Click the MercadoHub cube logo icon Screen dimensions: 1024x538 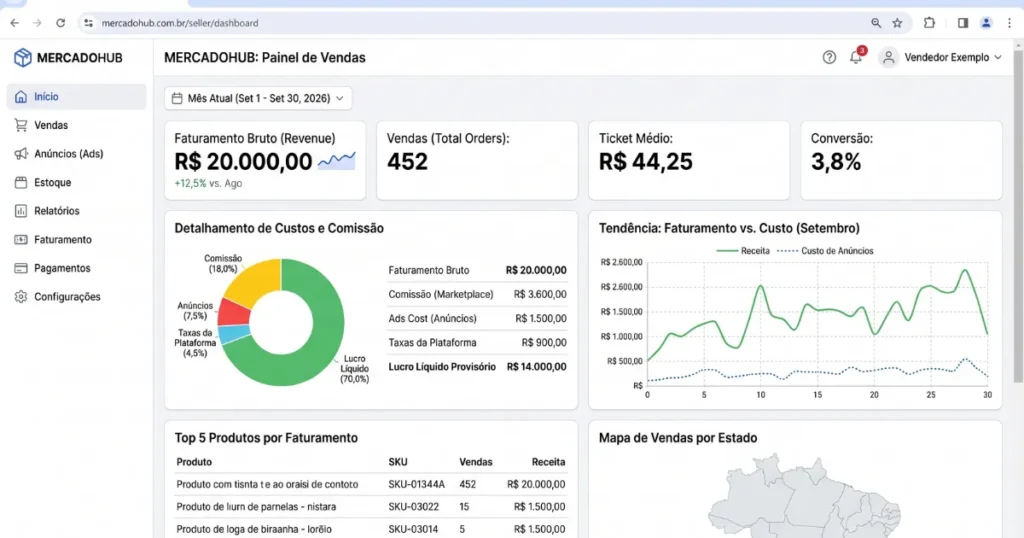click(x=23, y=57)
